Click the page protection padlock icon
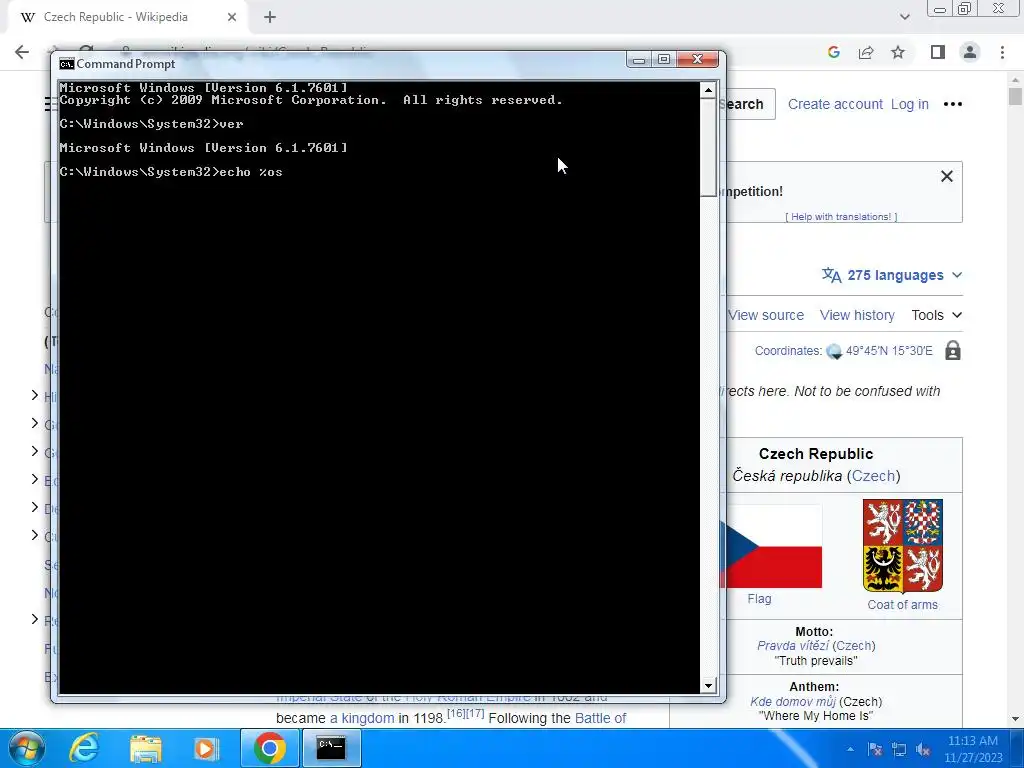The width and height of the screenshot is (1024, 768). pos(953,351)
